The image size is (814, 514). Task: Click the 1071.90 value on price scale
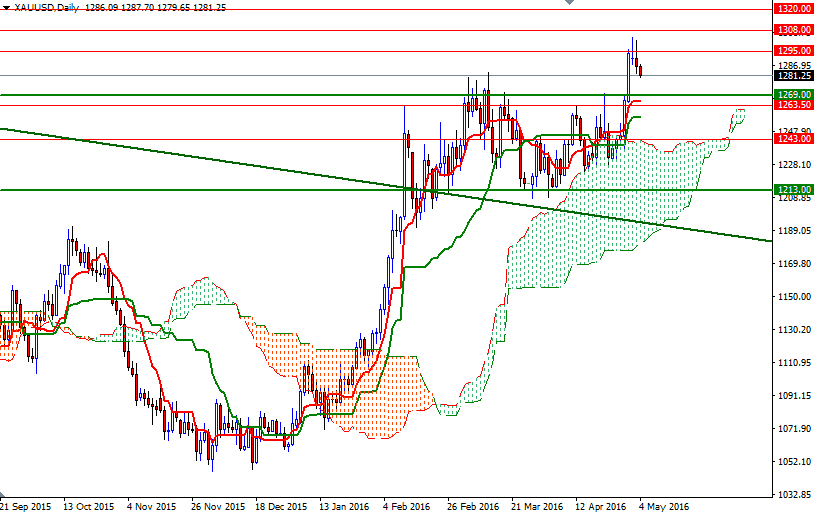(x=794, y=428)
